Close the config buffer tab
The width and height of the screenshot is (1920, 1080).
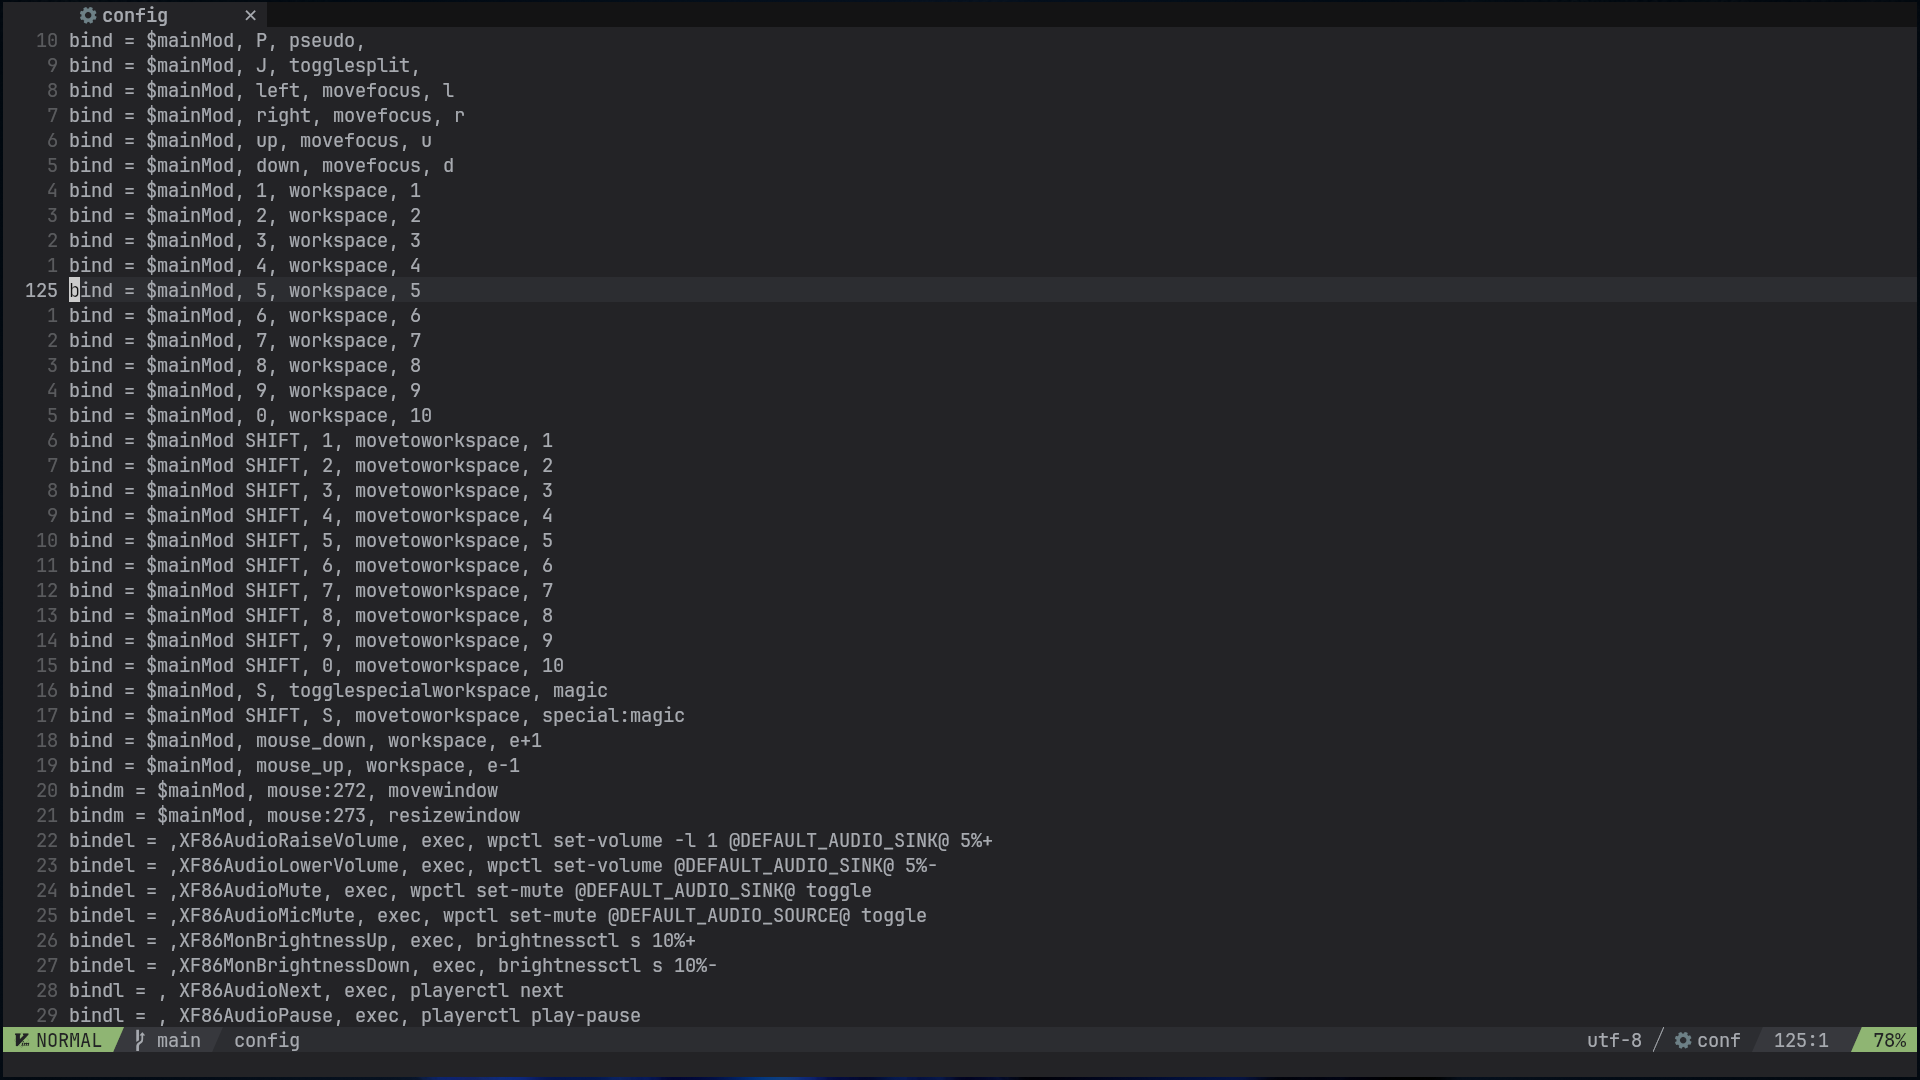tap(250, 15)
